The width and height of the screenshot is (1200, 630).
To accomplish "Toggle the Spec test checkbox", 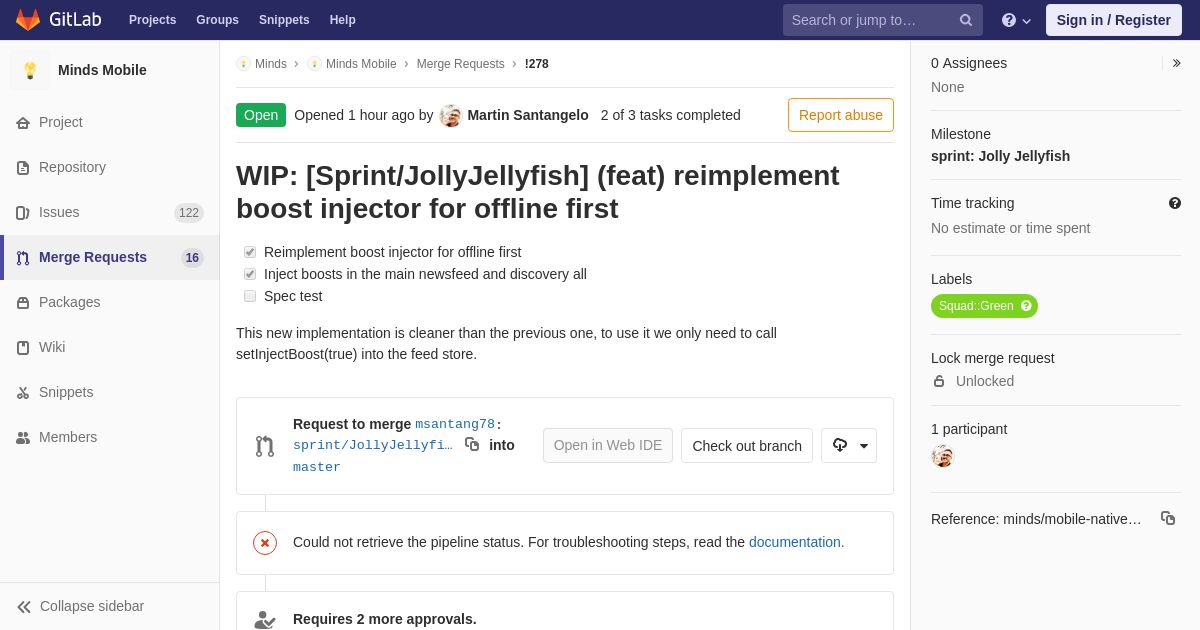I will click(250, 296).
